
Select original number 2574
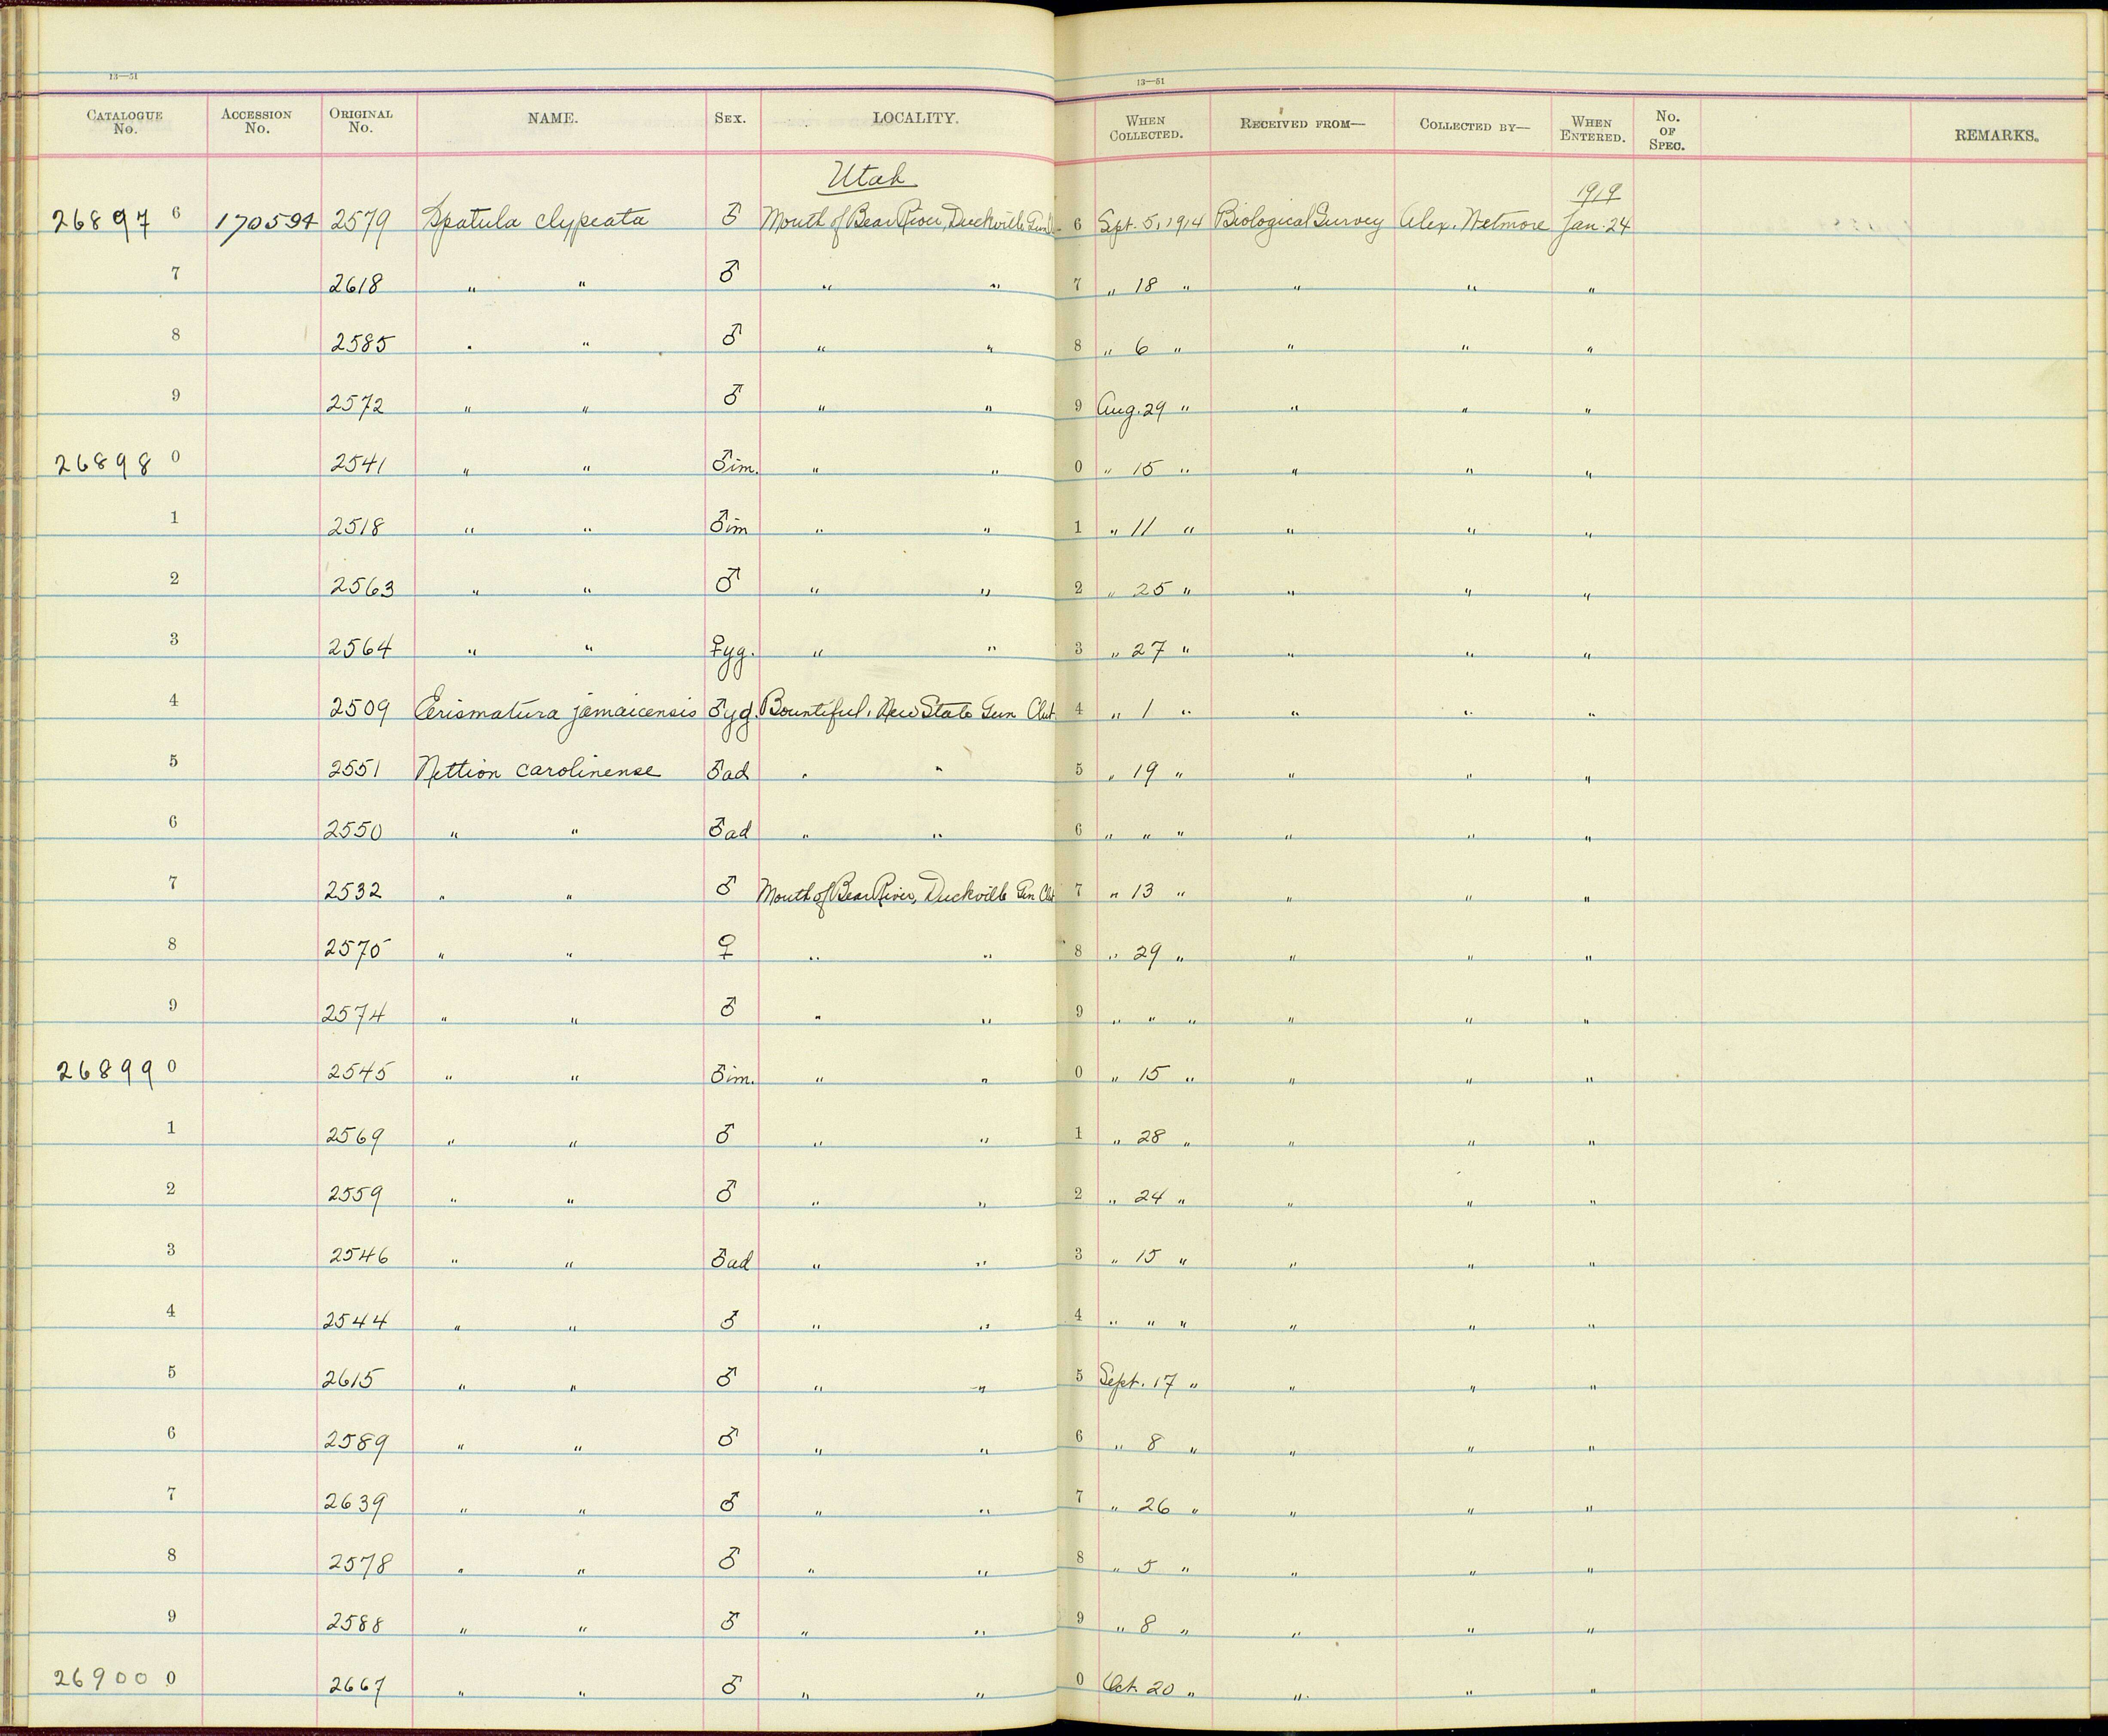click(353, 1014)
